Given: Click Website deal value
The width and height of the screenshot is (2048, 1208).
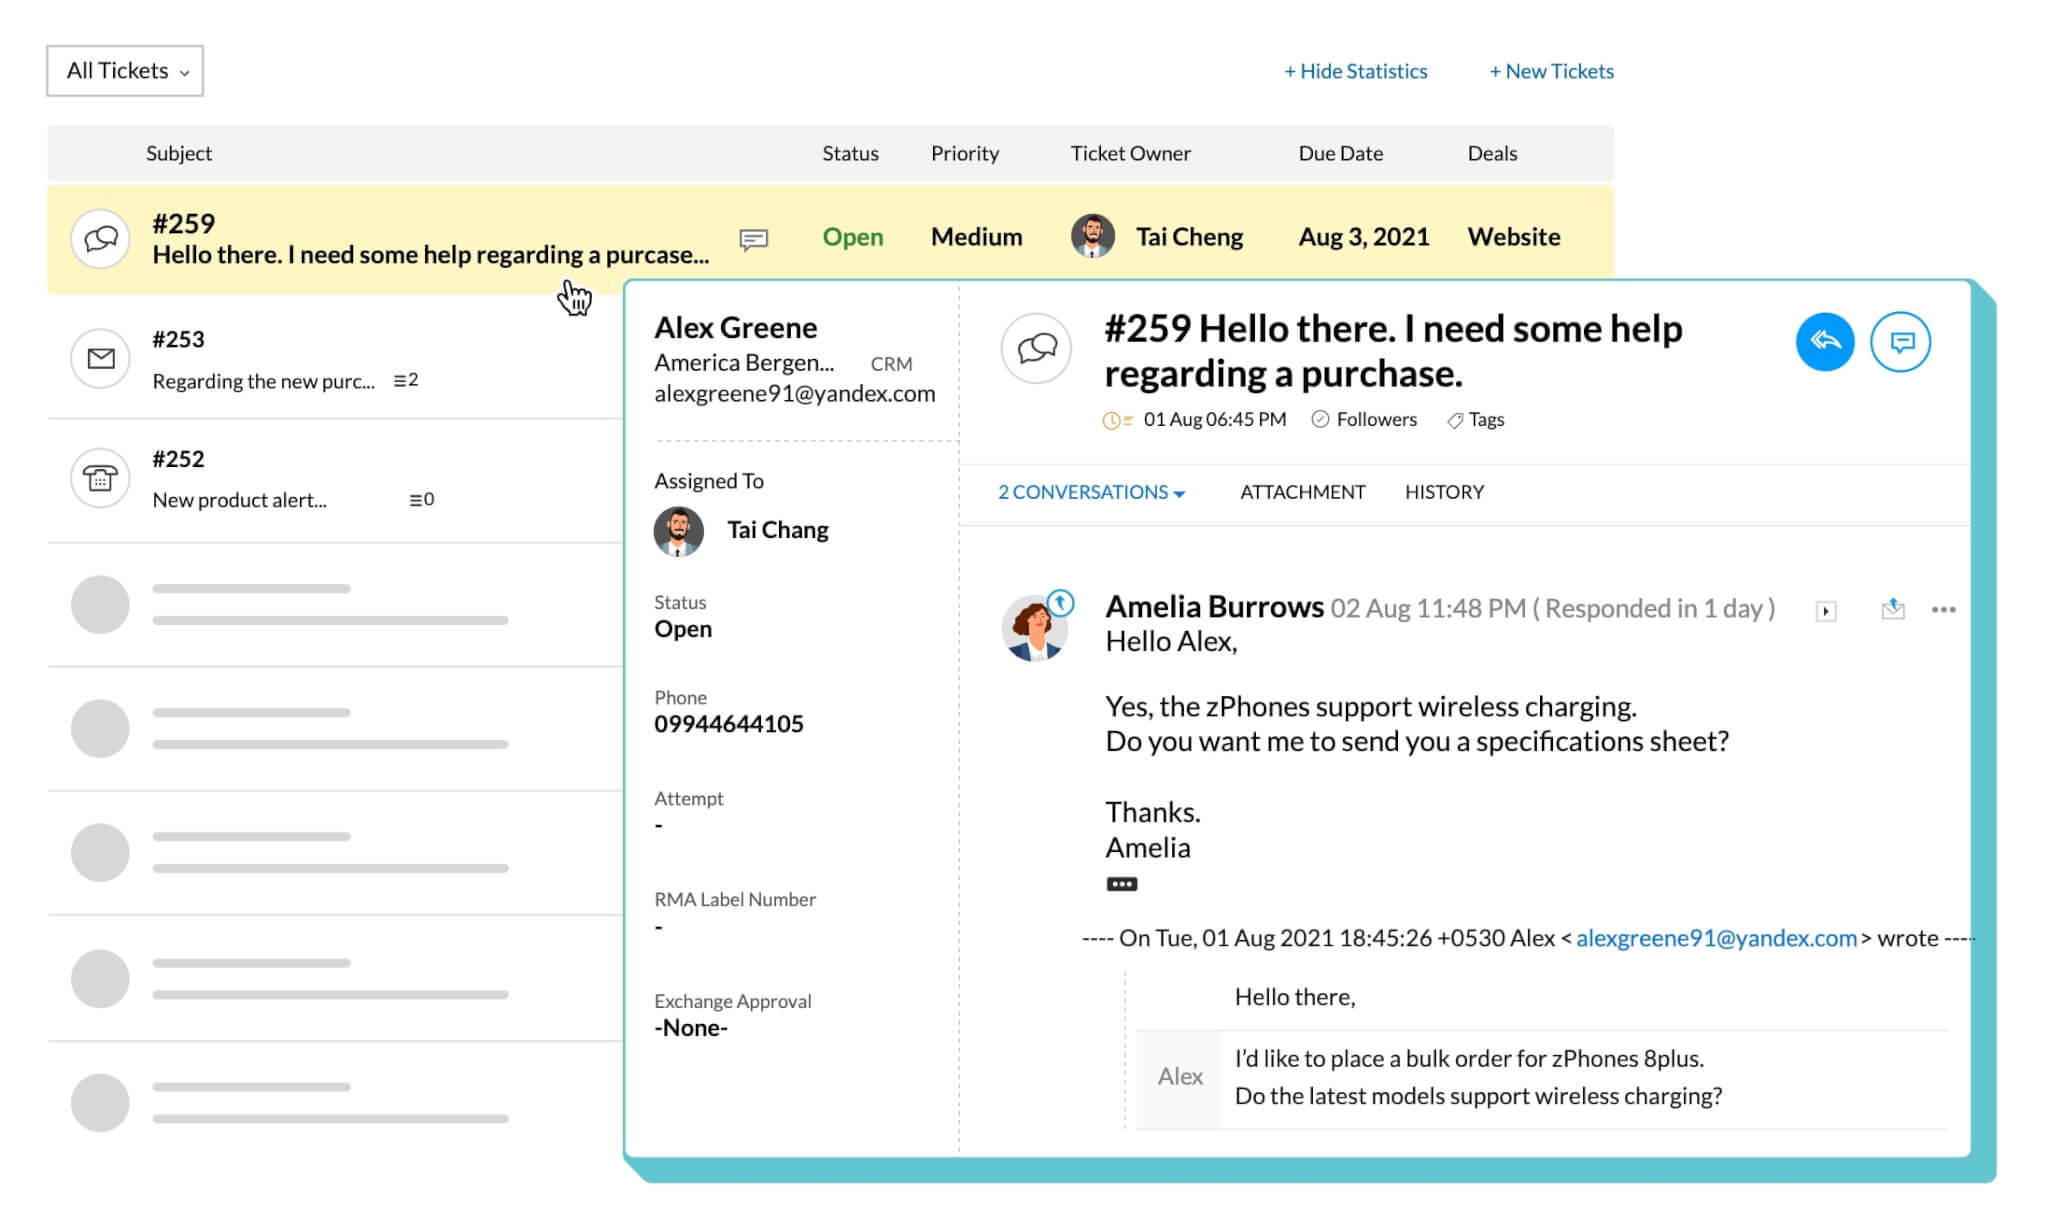Looking at the screenshot, I should click(x=1514, y=237).
